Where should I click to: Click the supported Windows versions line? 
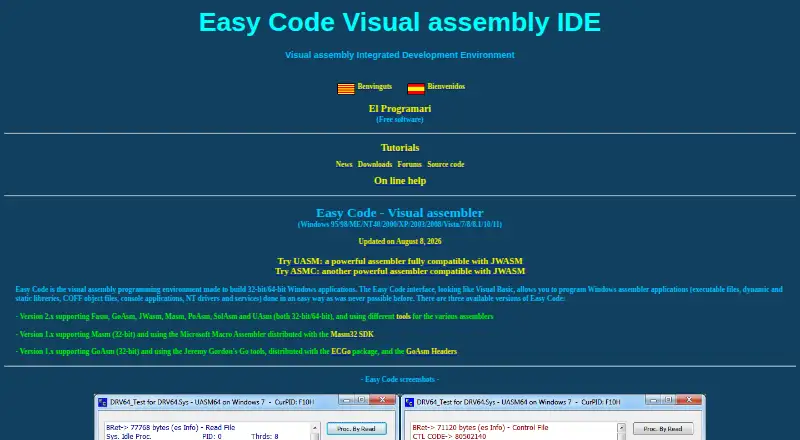(400, 224)
